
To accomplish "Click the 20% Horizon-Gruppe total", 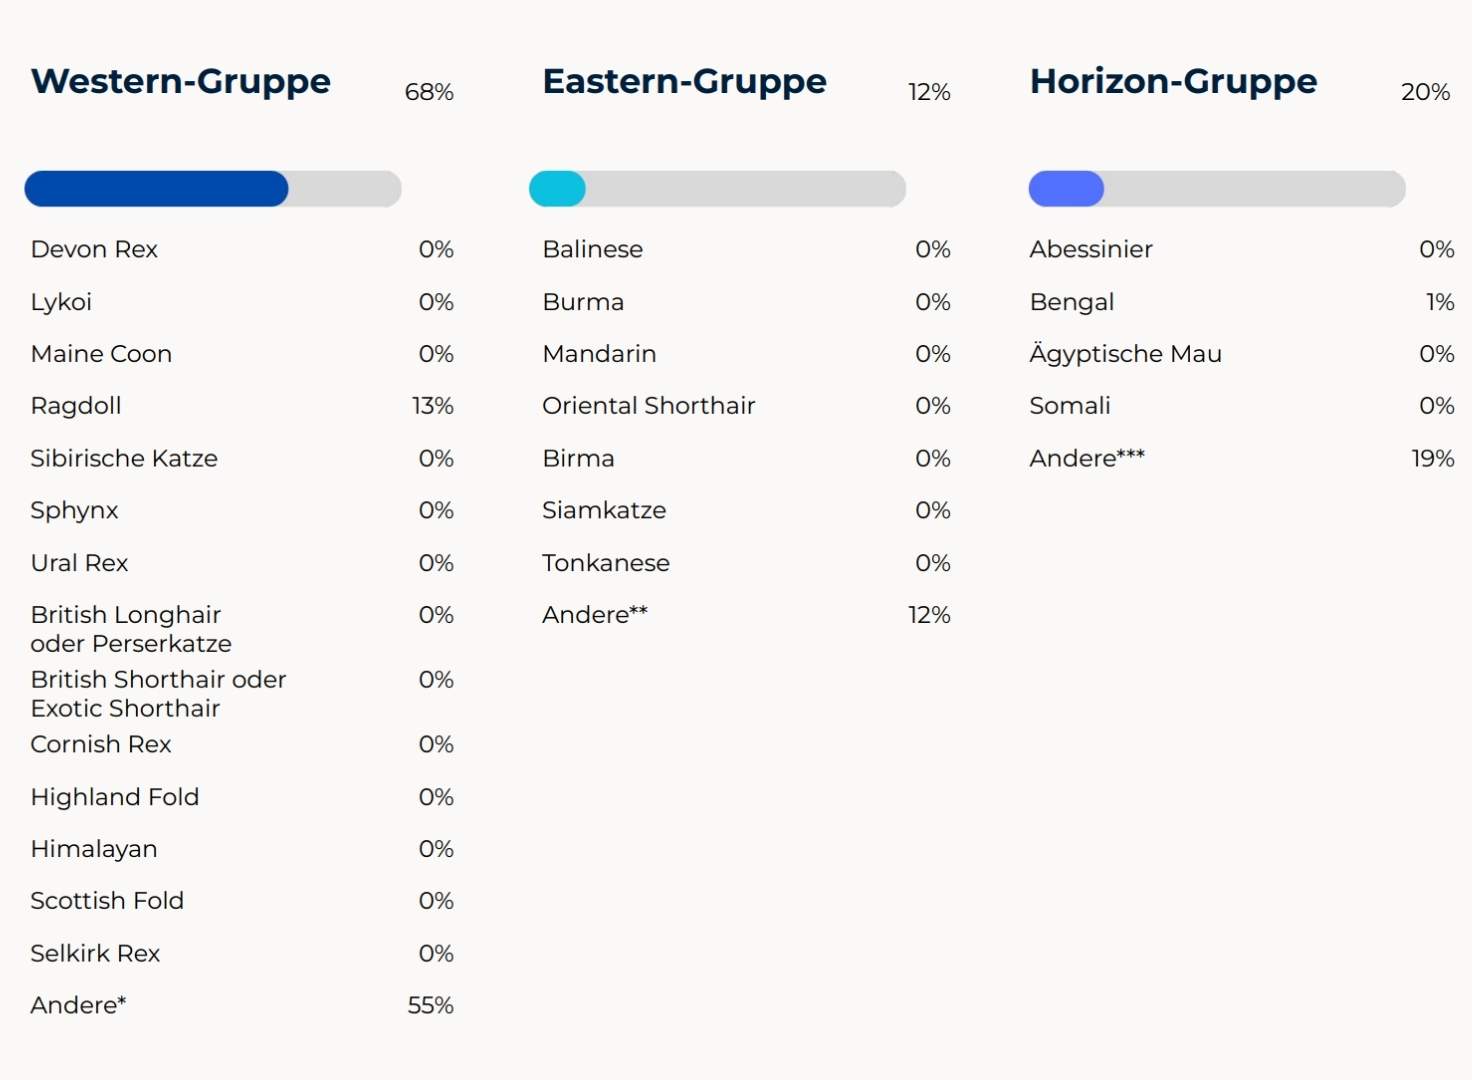I will pos(1425,92).
